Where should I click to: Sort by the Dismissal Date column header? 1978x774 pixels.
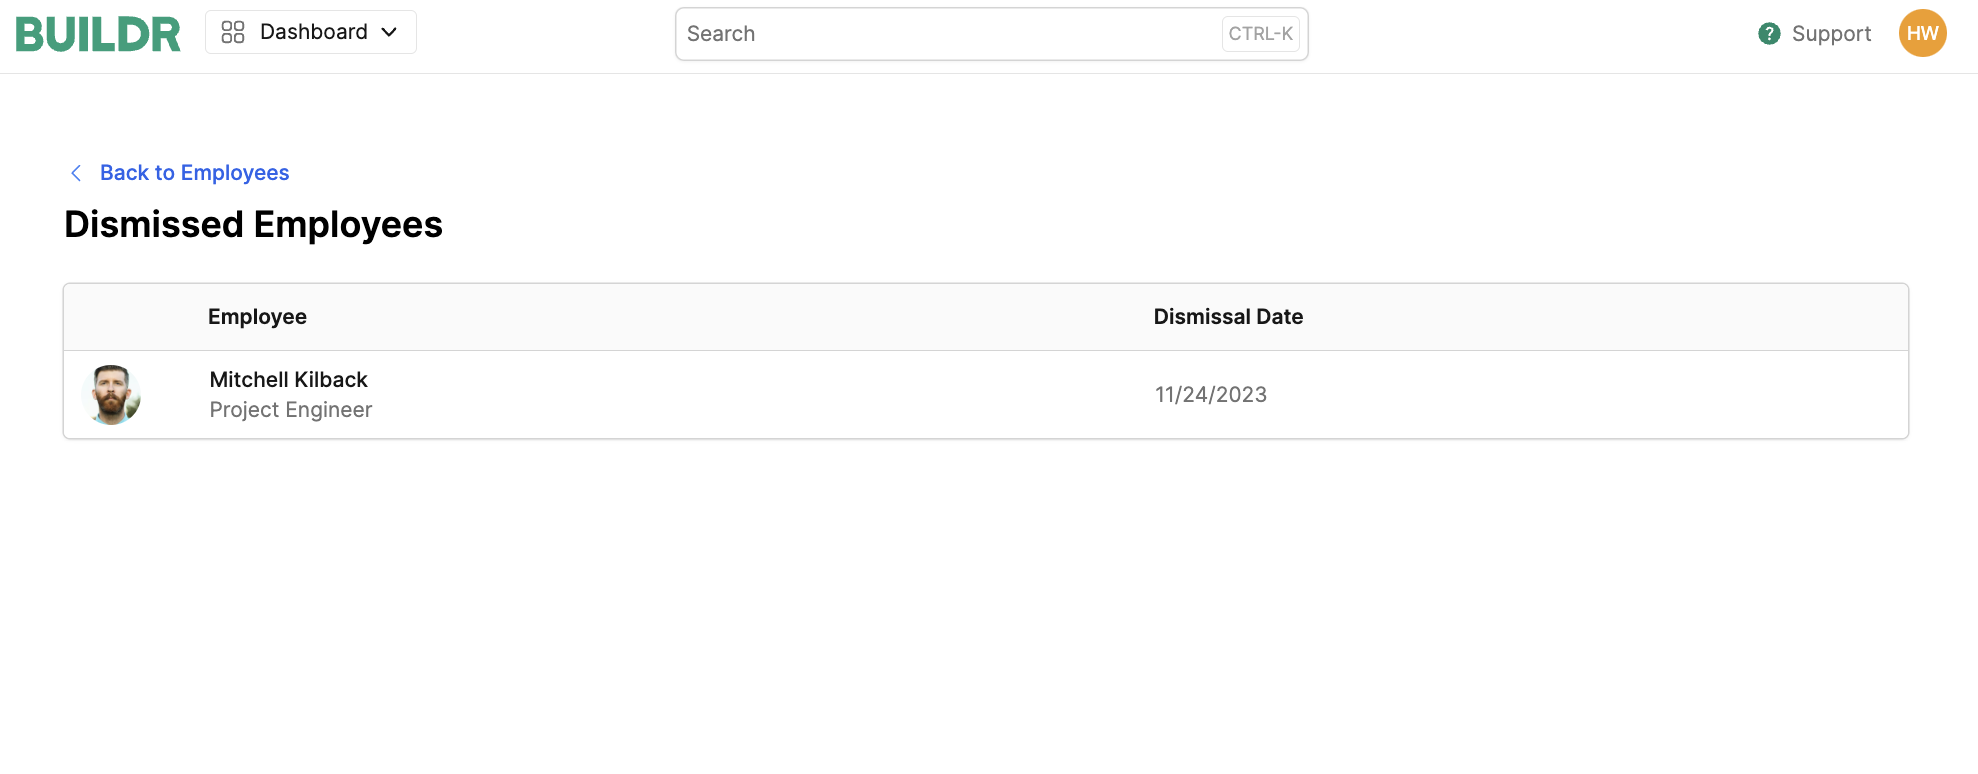click(1228, 317)
